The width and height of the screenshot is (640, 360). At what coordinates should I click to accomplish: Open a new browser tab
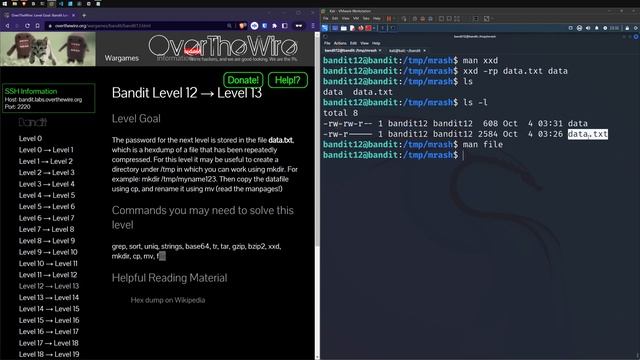point(84,15)
